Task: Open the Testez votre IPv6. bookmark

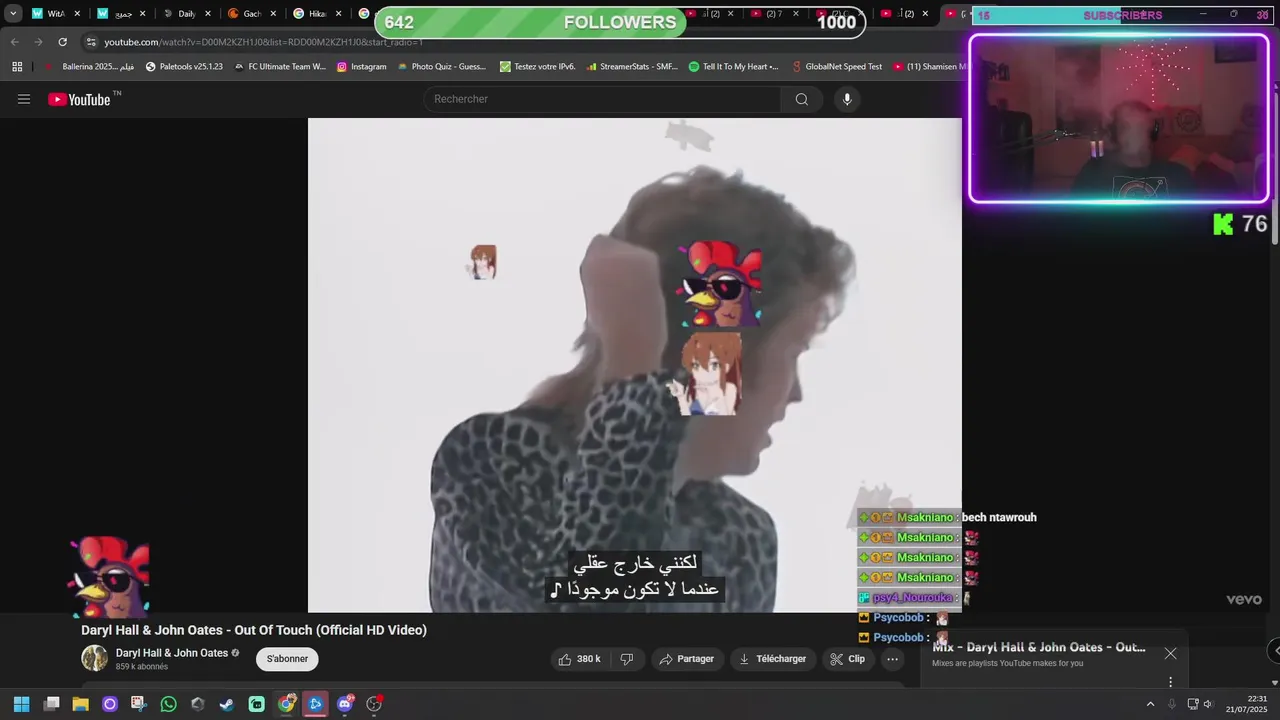Action: point(537,67)
